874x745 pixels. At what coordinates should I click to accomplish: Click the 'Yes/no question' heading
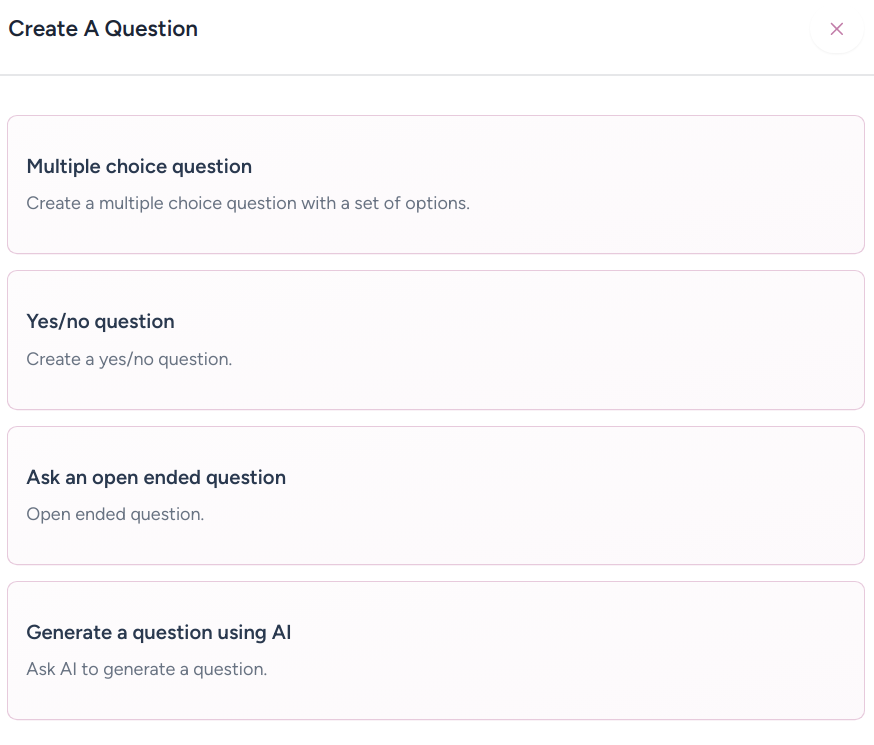pos(100,321)
